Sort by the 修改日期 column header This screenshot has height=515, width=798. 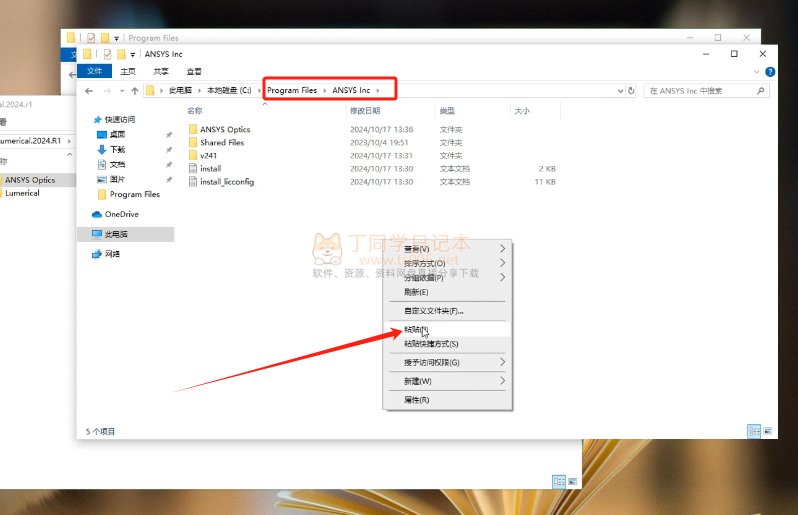(x=364, y=111)
